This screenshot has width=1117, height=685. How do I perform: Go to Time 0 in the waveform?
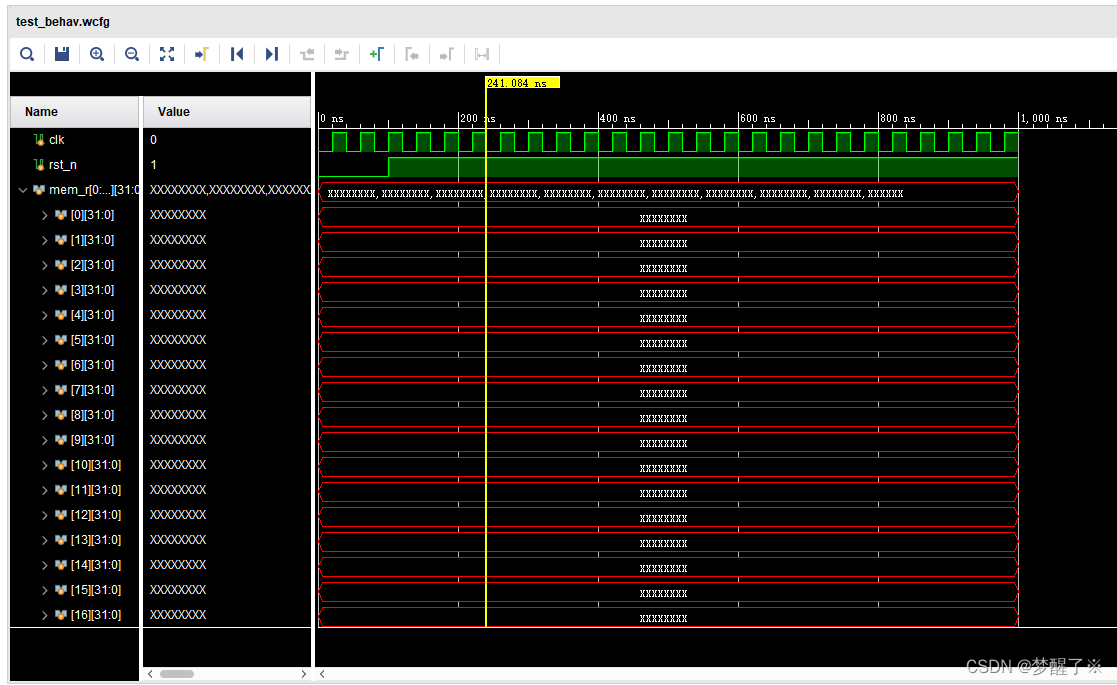[x=236, y=54]
